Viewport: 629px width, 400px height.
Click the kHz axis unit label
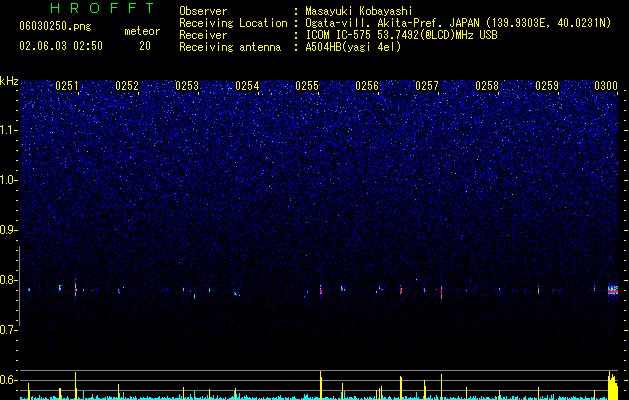tap(9, 81)
